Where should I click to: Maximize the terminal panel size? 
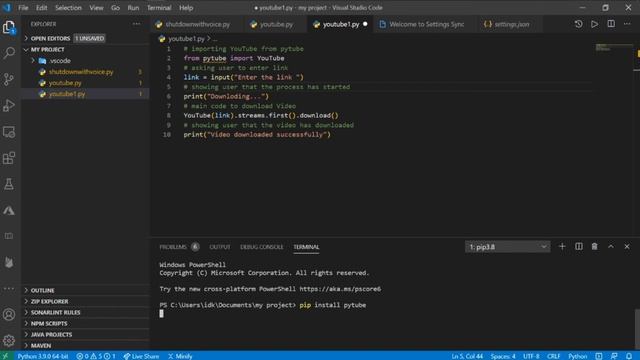click(611, 247)
